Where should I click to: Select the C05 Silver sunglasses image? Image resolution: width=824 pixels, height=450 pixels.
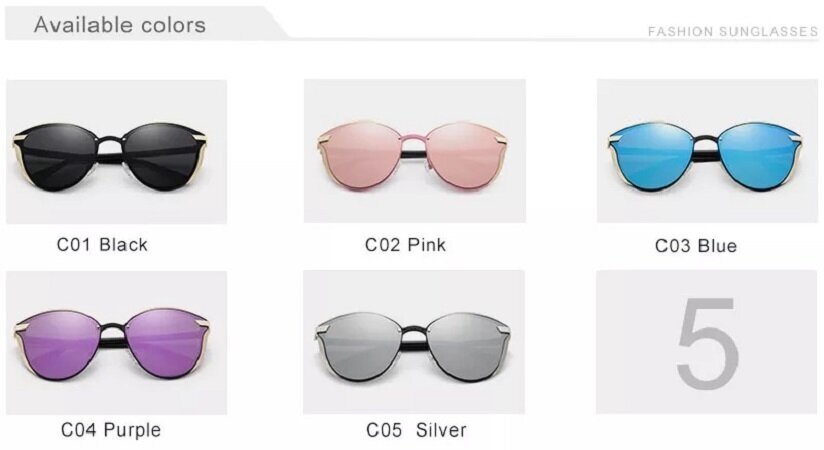[x=414, y=342]
